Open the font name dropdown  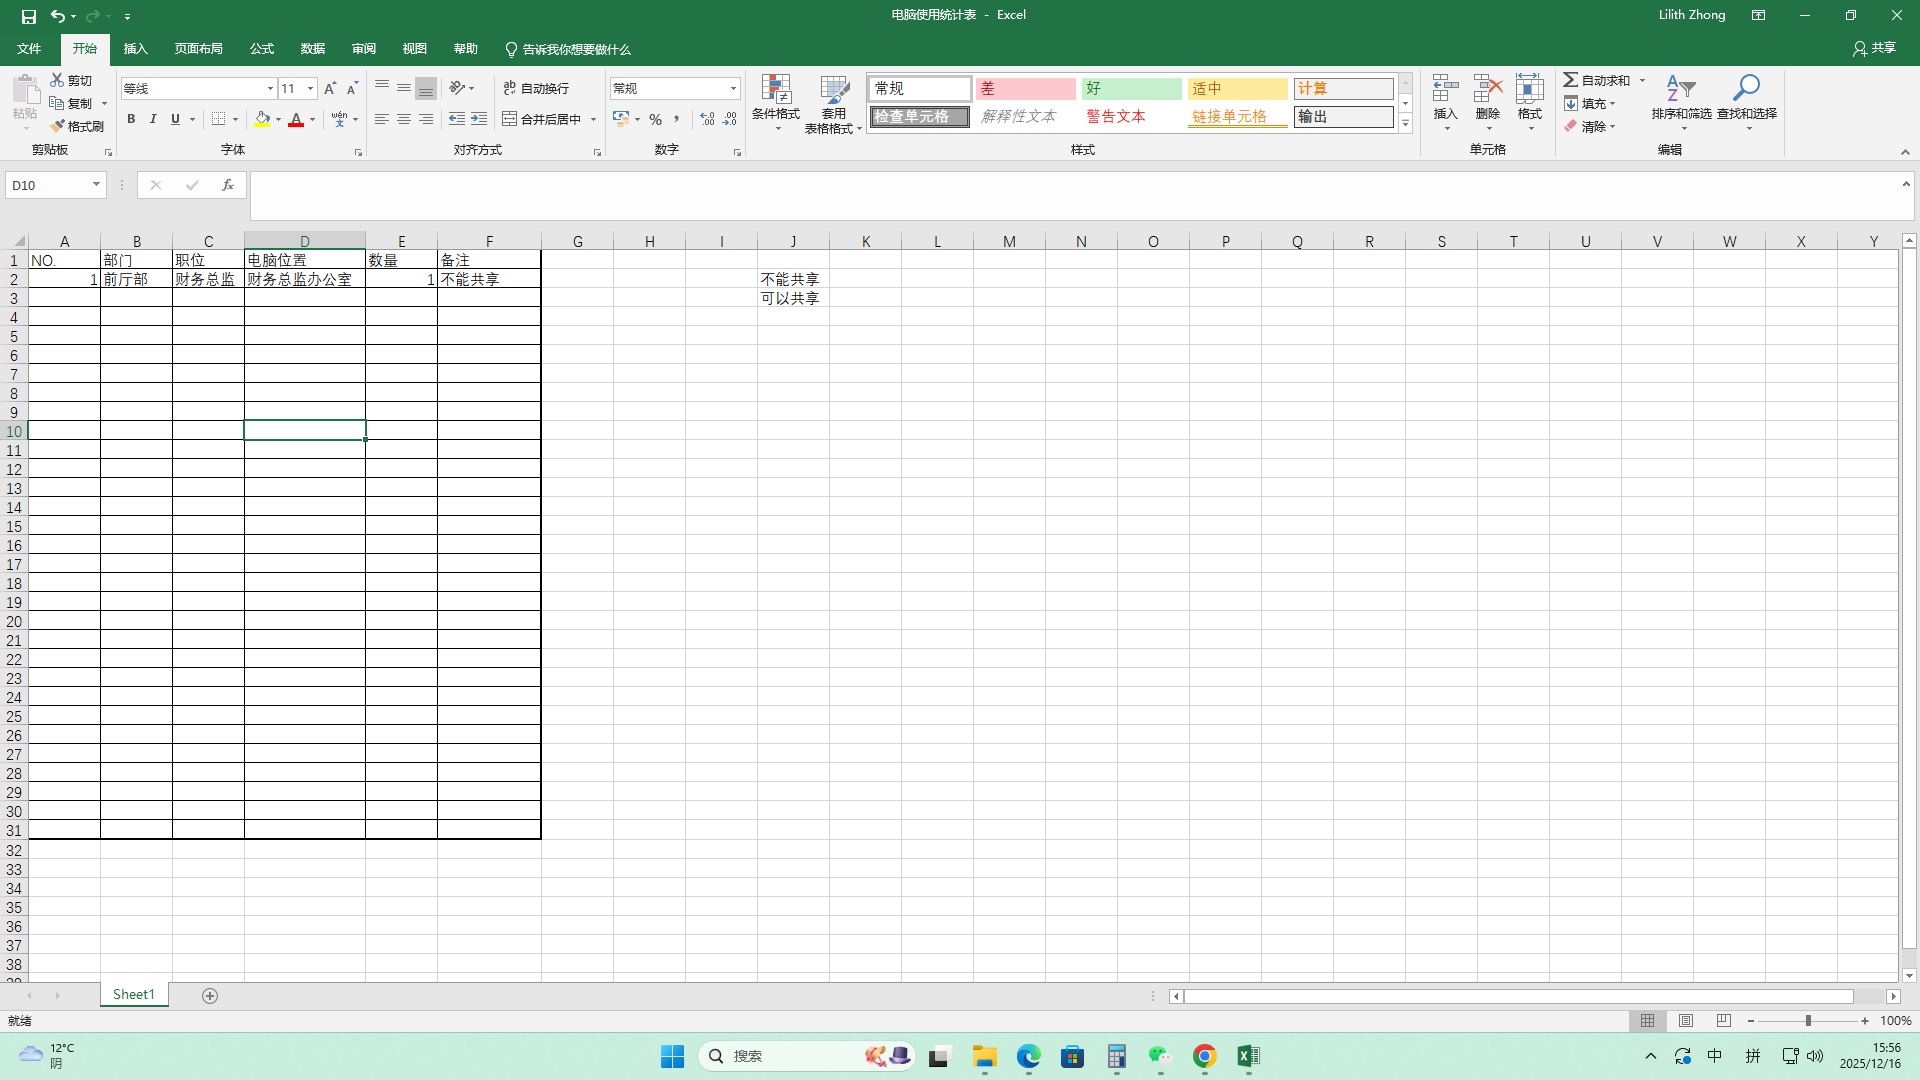tap(270, 89)
